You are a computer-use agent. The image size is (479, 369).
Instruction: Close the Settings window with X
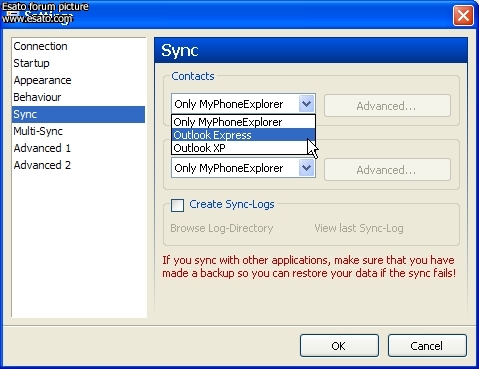click(x=463, y=15)
